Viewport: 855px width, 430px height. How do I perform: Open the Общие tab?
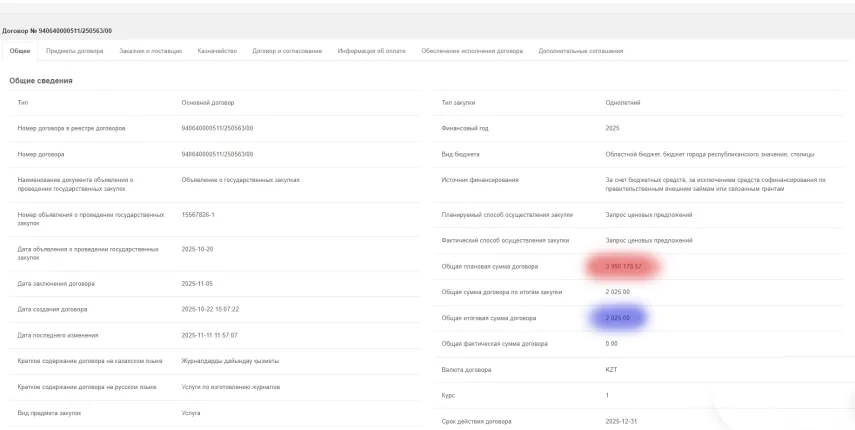point(21,52)
